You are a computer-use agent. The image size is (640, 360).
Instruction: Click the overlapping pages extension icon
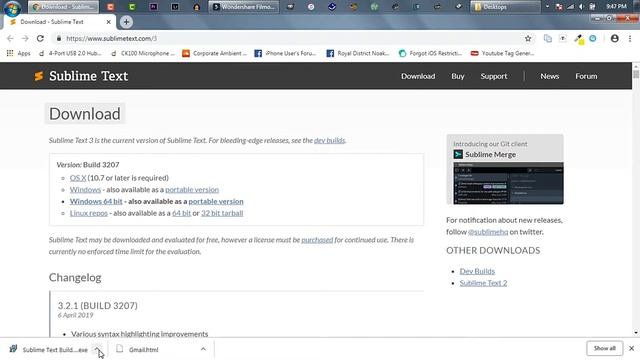pos(548,38)
